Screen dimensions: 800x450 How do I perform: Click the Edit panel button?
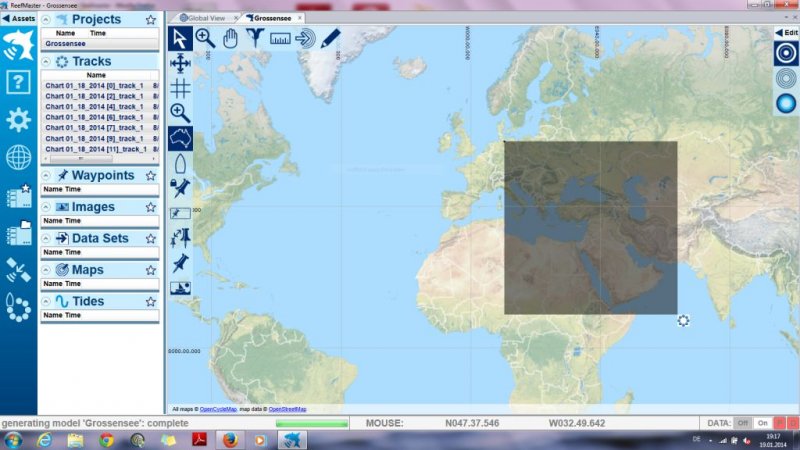coord(786,32)
